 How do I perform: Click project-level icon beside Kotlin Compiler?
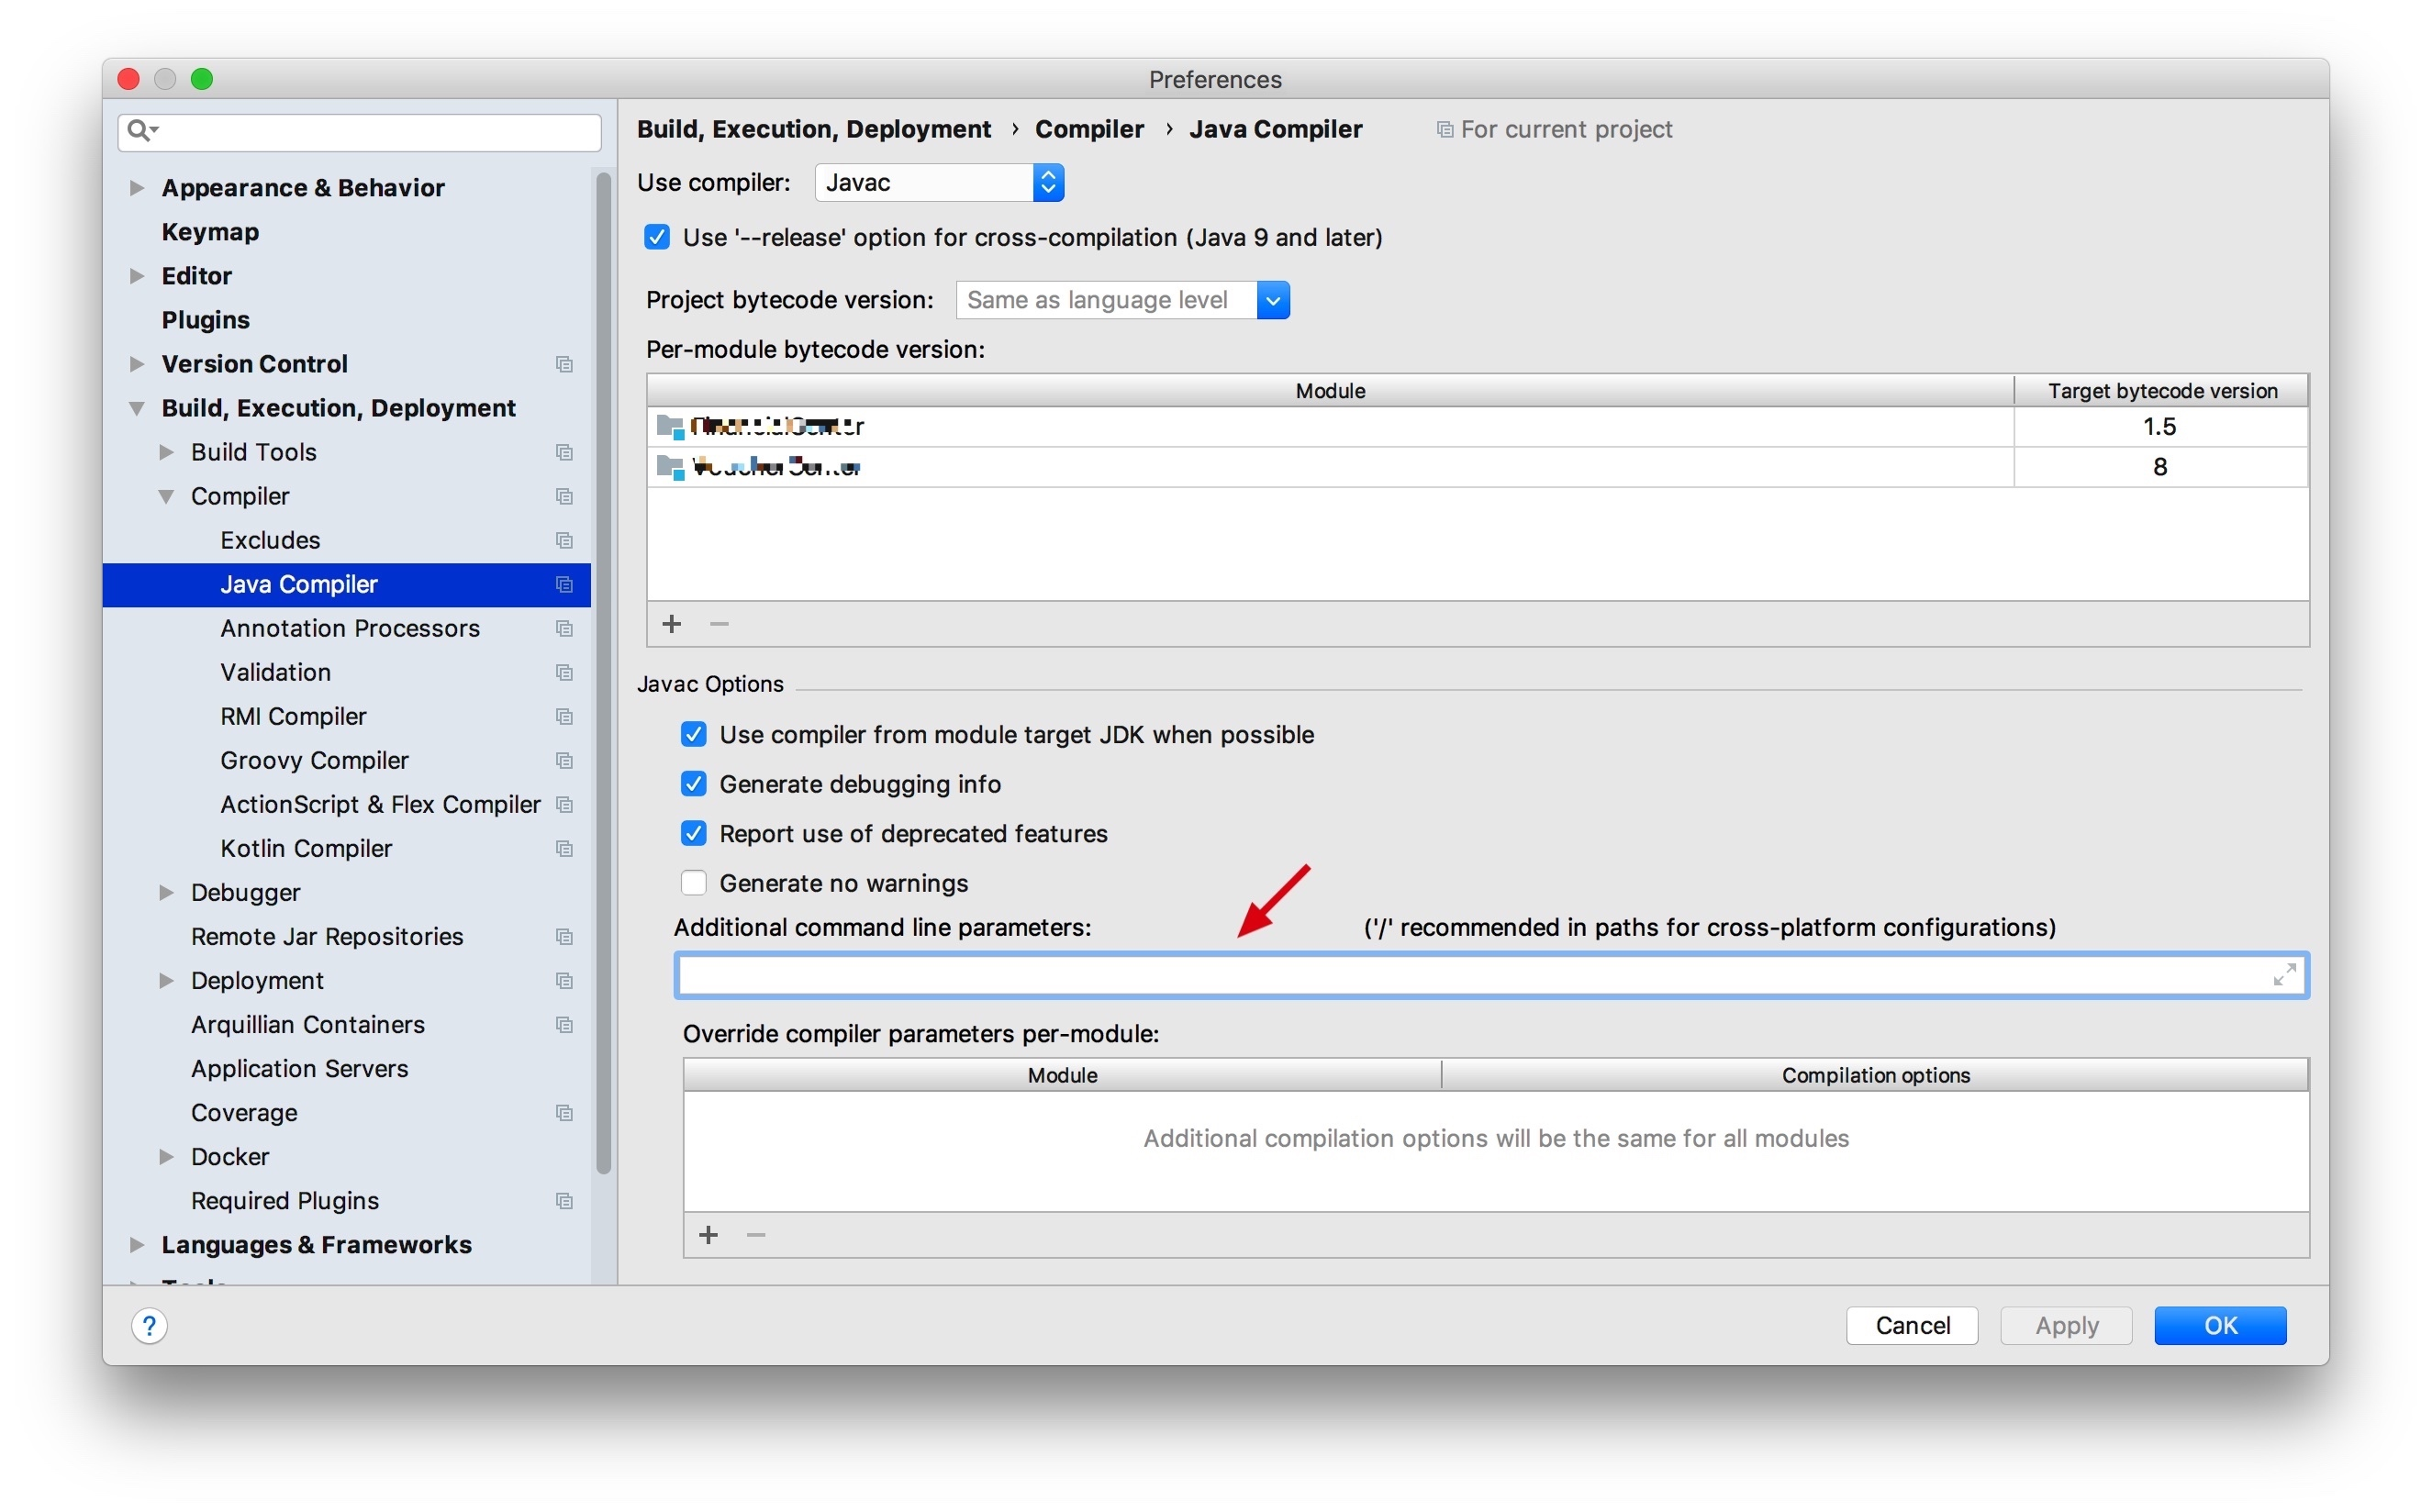(564, 848)
